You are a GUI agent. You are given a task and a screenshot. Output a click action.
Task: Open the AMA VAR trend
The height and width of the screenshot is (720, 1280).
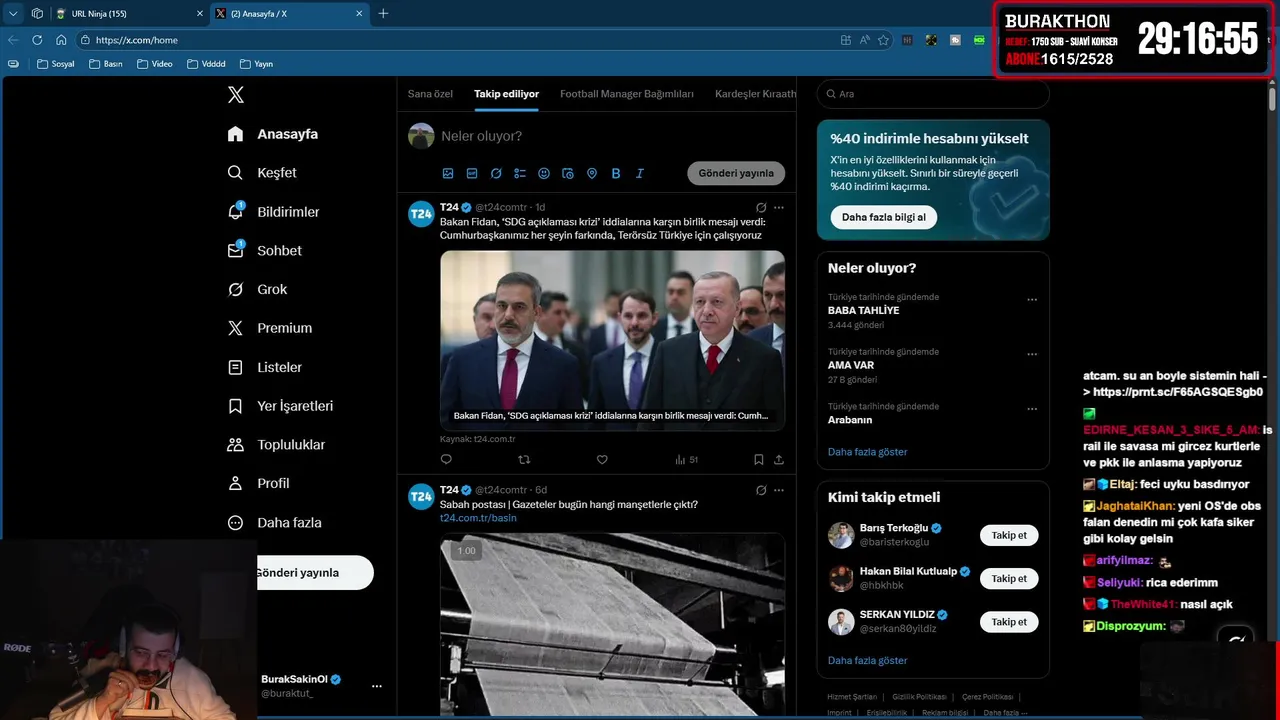click(x=851, y=366)
